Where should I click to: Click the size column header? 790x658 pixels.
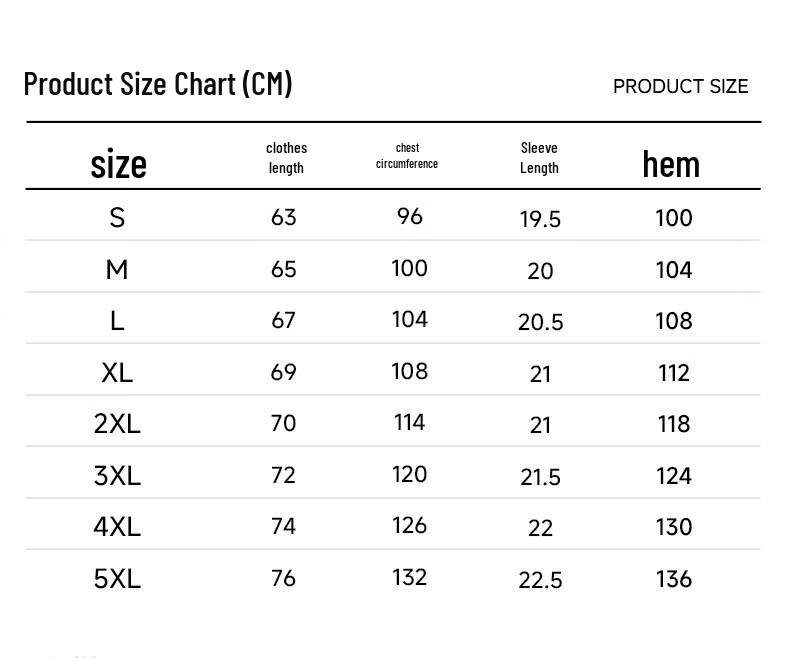[x=118, y=164]
